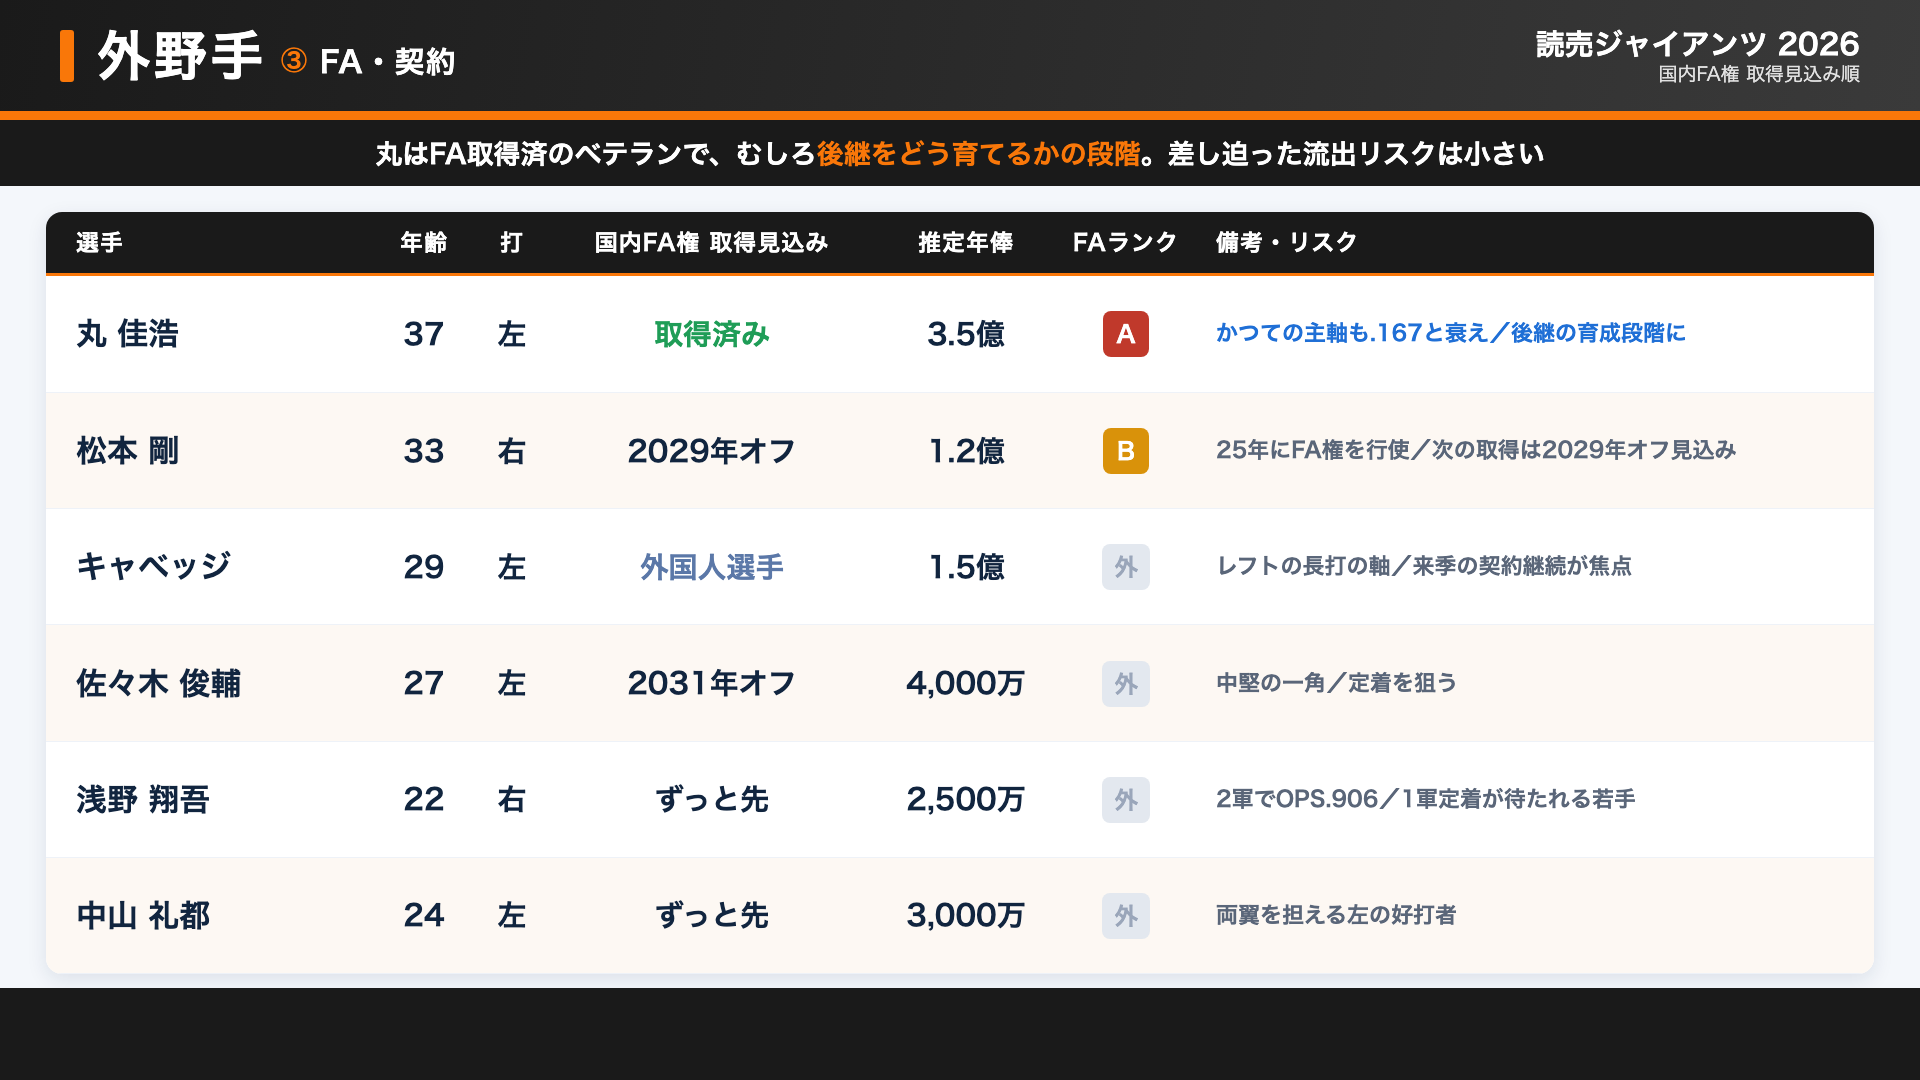
Task: Click the 2029年オフ FA timing cell
Action: (x=711, y=451)
